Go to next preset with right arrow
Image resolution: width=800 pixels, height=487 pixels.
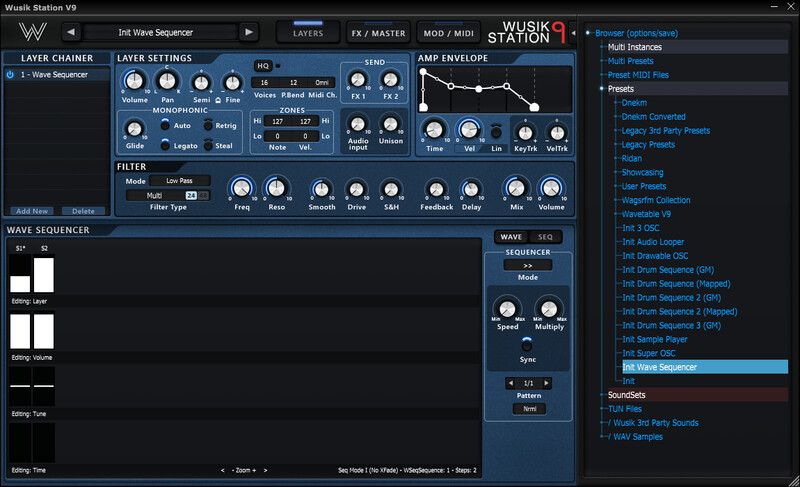coord(249,32)
